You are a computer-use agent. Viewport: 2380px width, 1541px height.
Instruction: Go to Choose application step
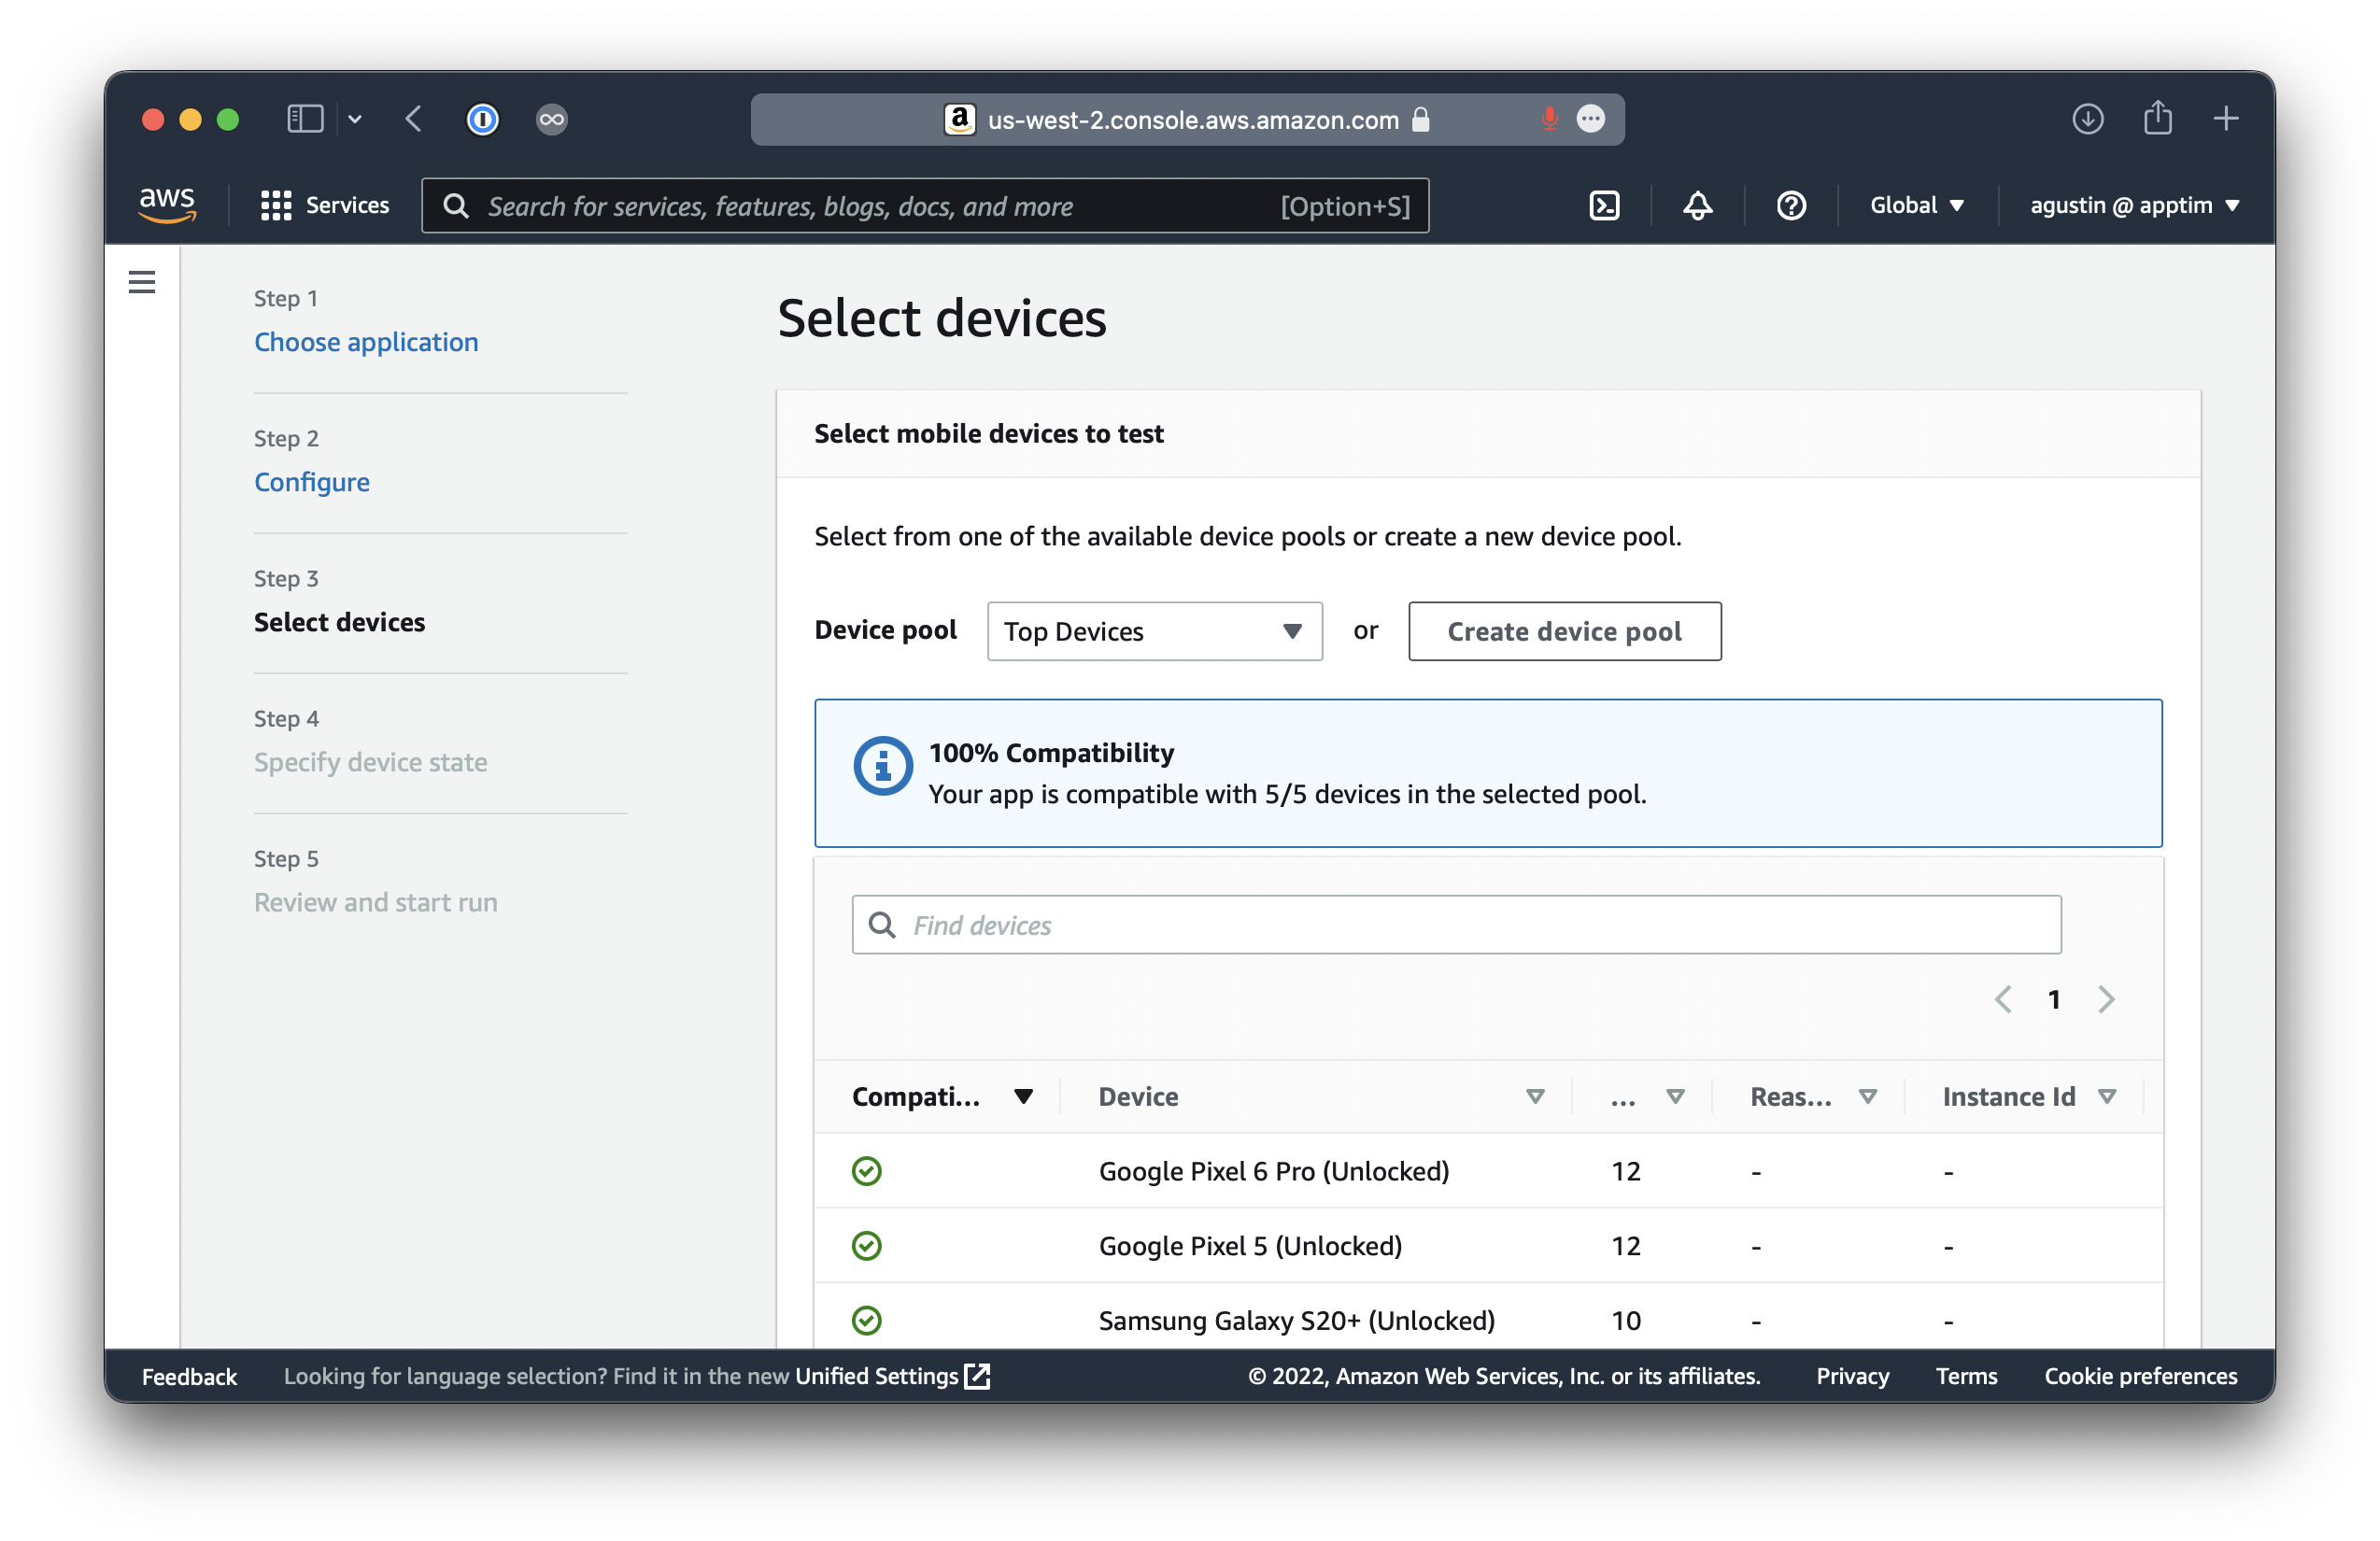point(366,342)
